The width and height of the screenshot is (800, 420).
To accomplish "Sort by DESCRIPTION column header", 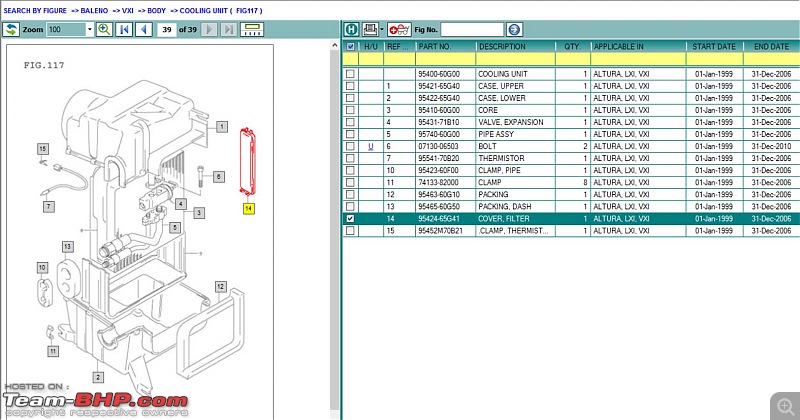I will (515, 46).
